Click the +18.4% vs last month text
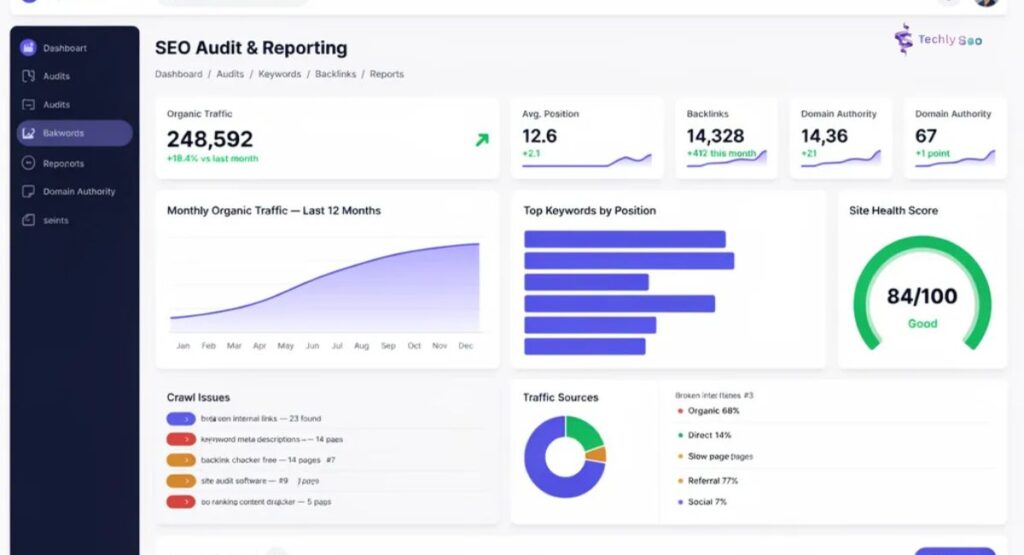Image resolution: width=1024 pixels, height=555 pixels. point(212,159)
